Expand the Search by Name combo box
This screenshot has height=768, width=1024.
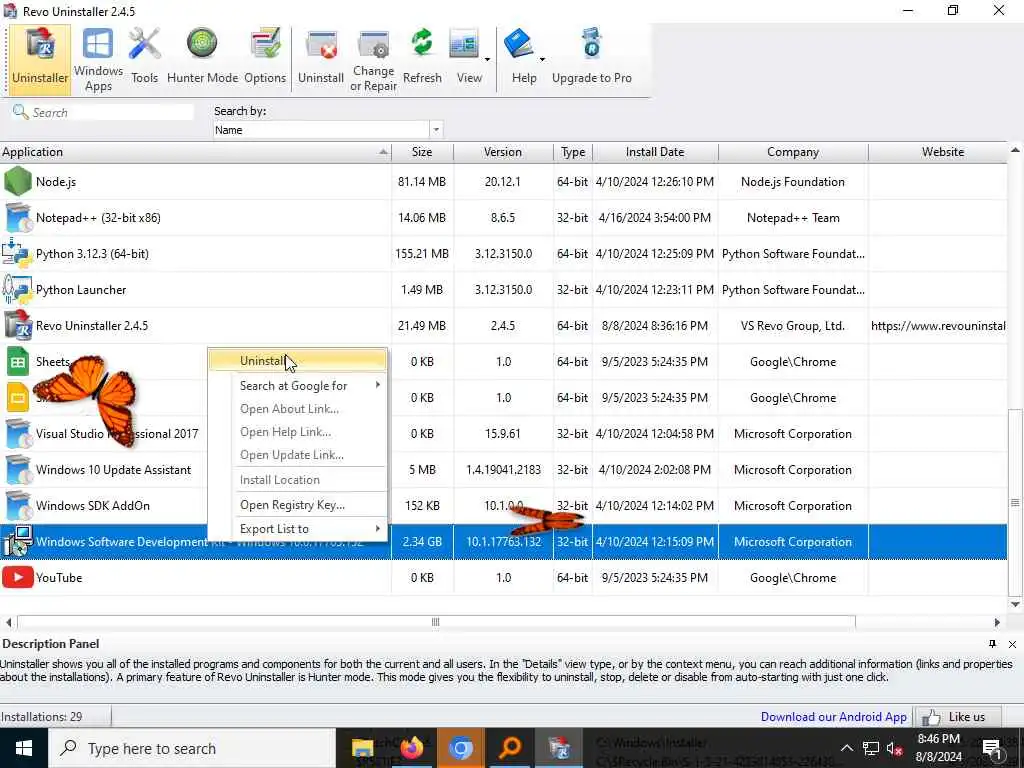point(436,129)
